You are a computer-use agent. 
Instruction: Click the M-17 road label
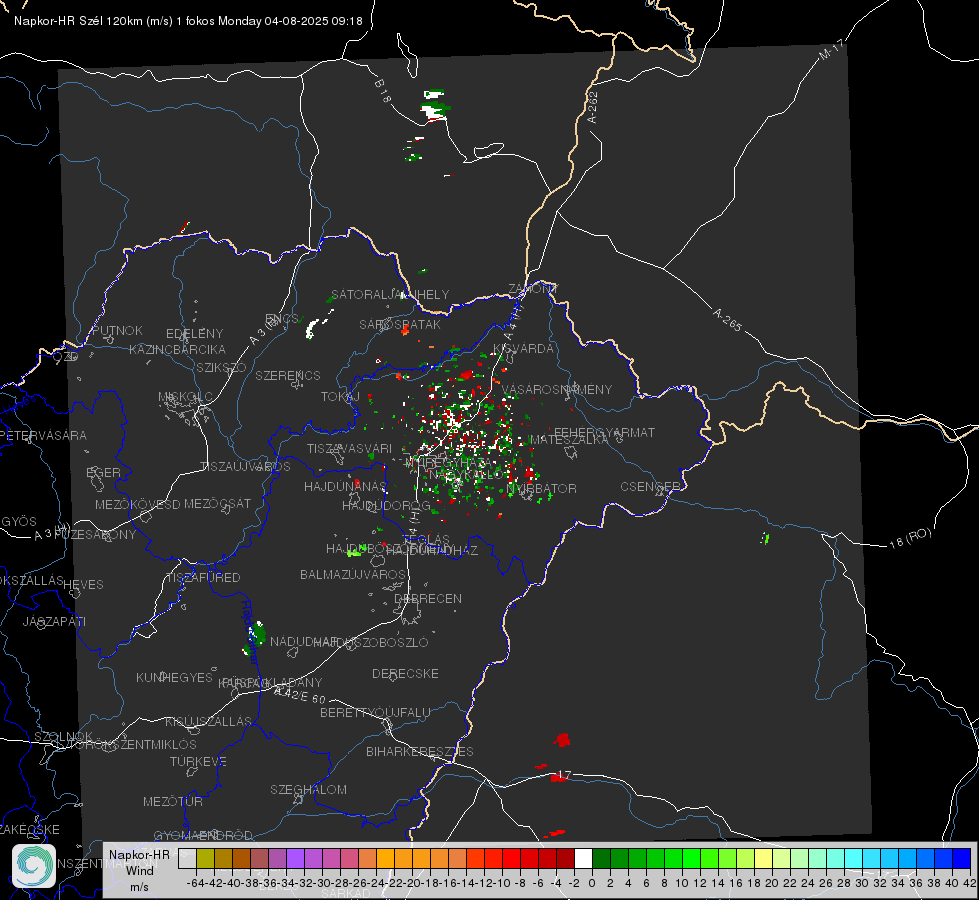[832, 50]
